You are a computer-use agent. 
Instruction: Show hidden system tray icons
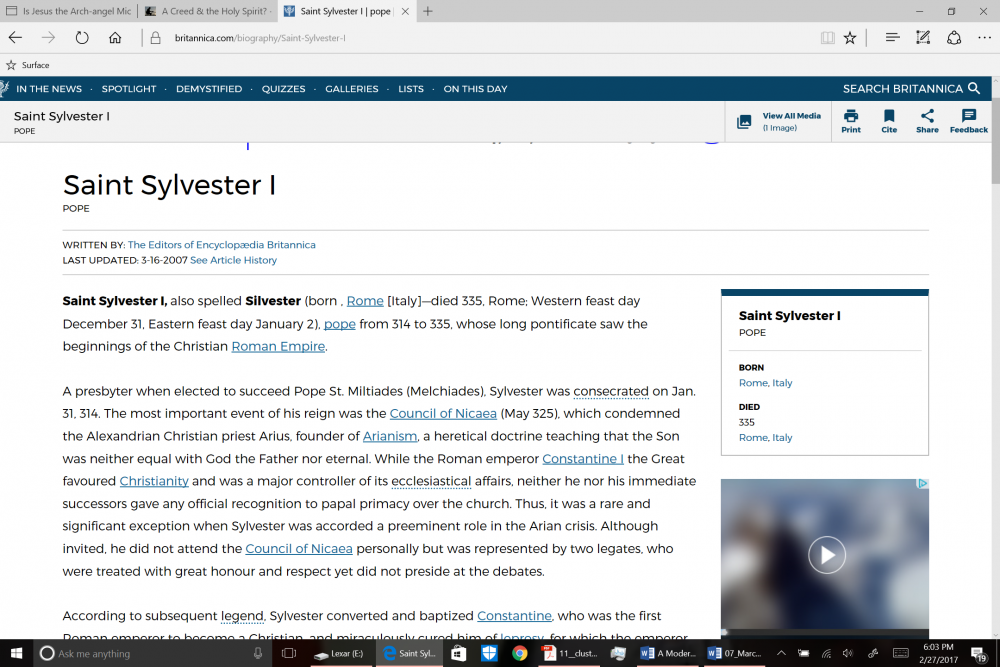tap(781, 653)
